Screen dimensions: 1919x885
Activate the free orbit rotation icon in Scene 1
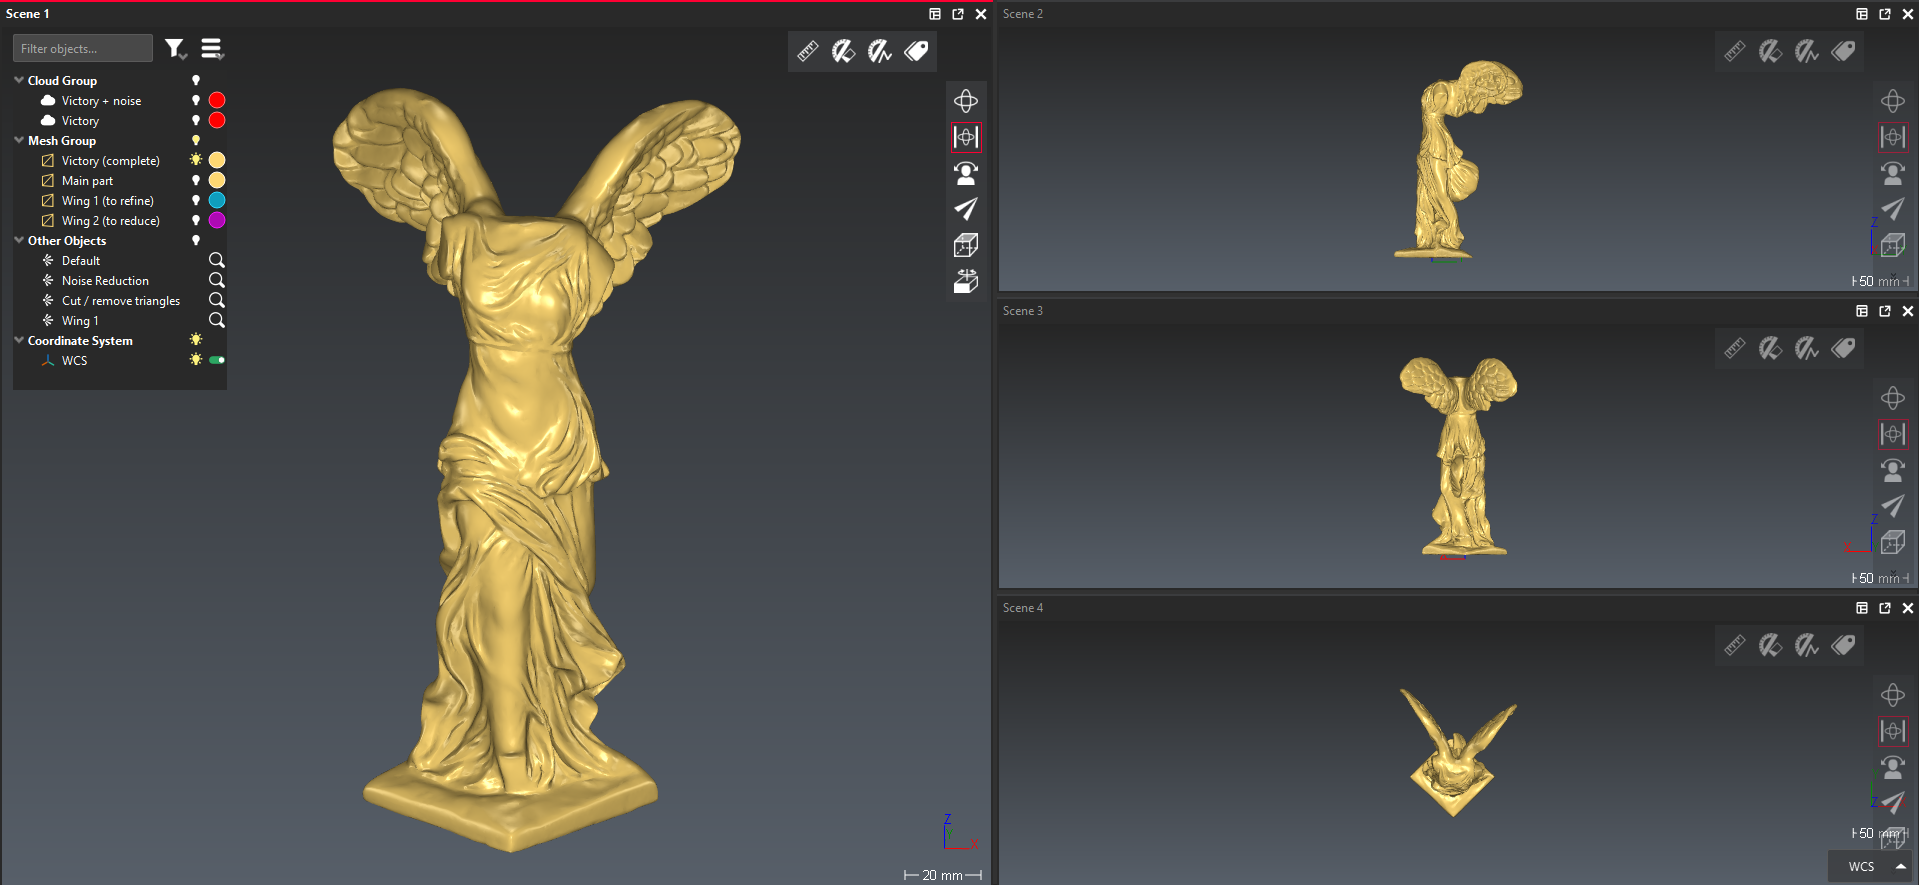(966, 101)
